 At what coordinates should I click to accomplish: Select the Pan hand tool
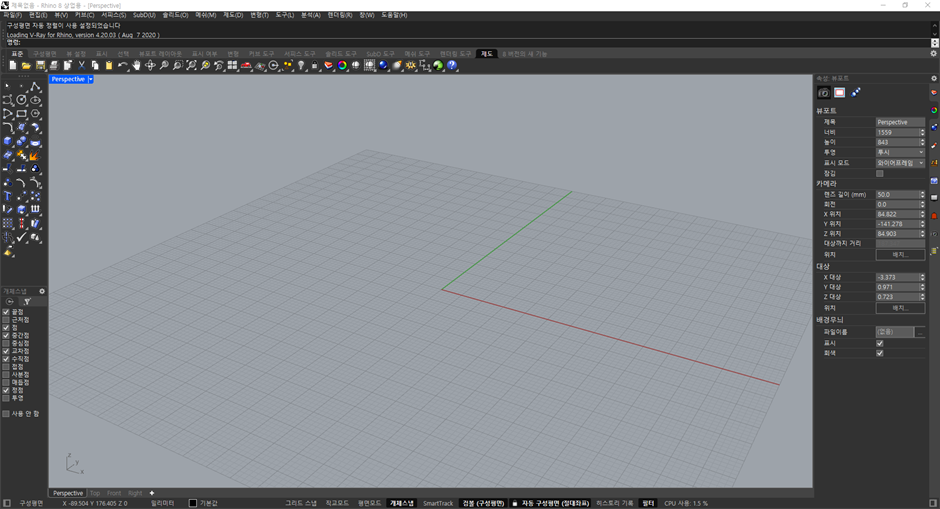click(136, 65)
